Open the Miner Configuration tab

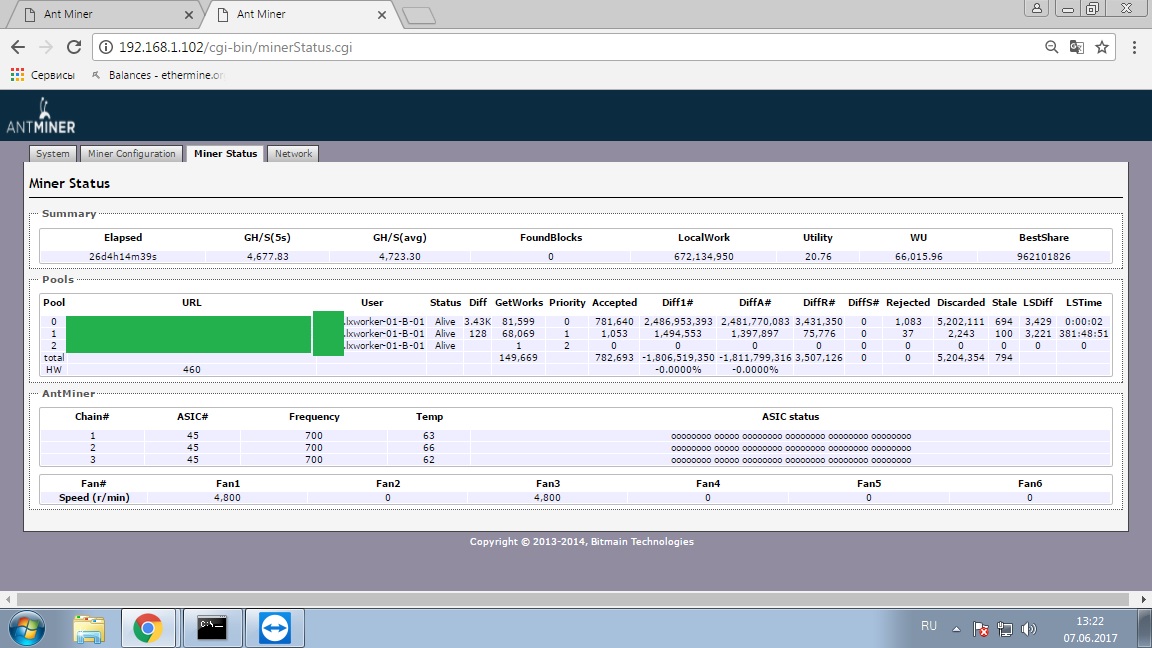[132, 154]
